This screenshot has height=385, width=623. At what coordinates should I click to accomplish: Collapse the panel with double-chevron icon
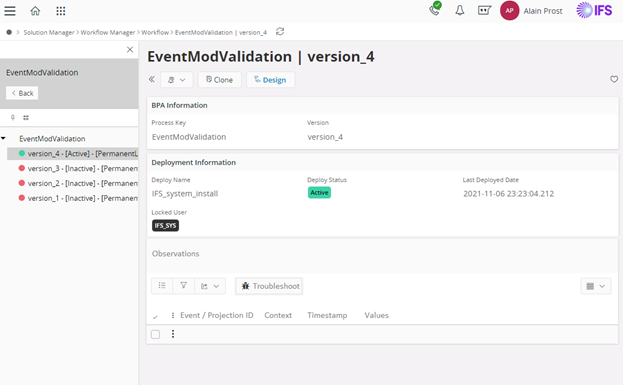pos(152,79)
